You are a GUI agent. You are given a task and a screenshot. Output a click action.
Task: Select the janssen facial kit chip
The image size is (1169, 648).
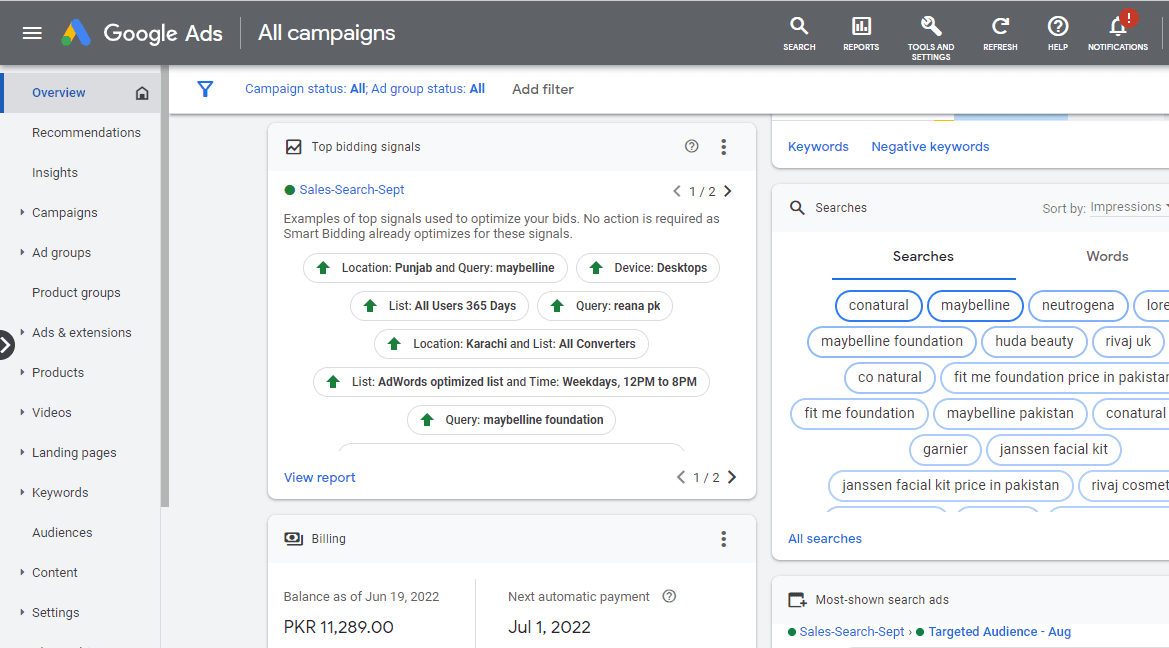(x=1053, y=450)
